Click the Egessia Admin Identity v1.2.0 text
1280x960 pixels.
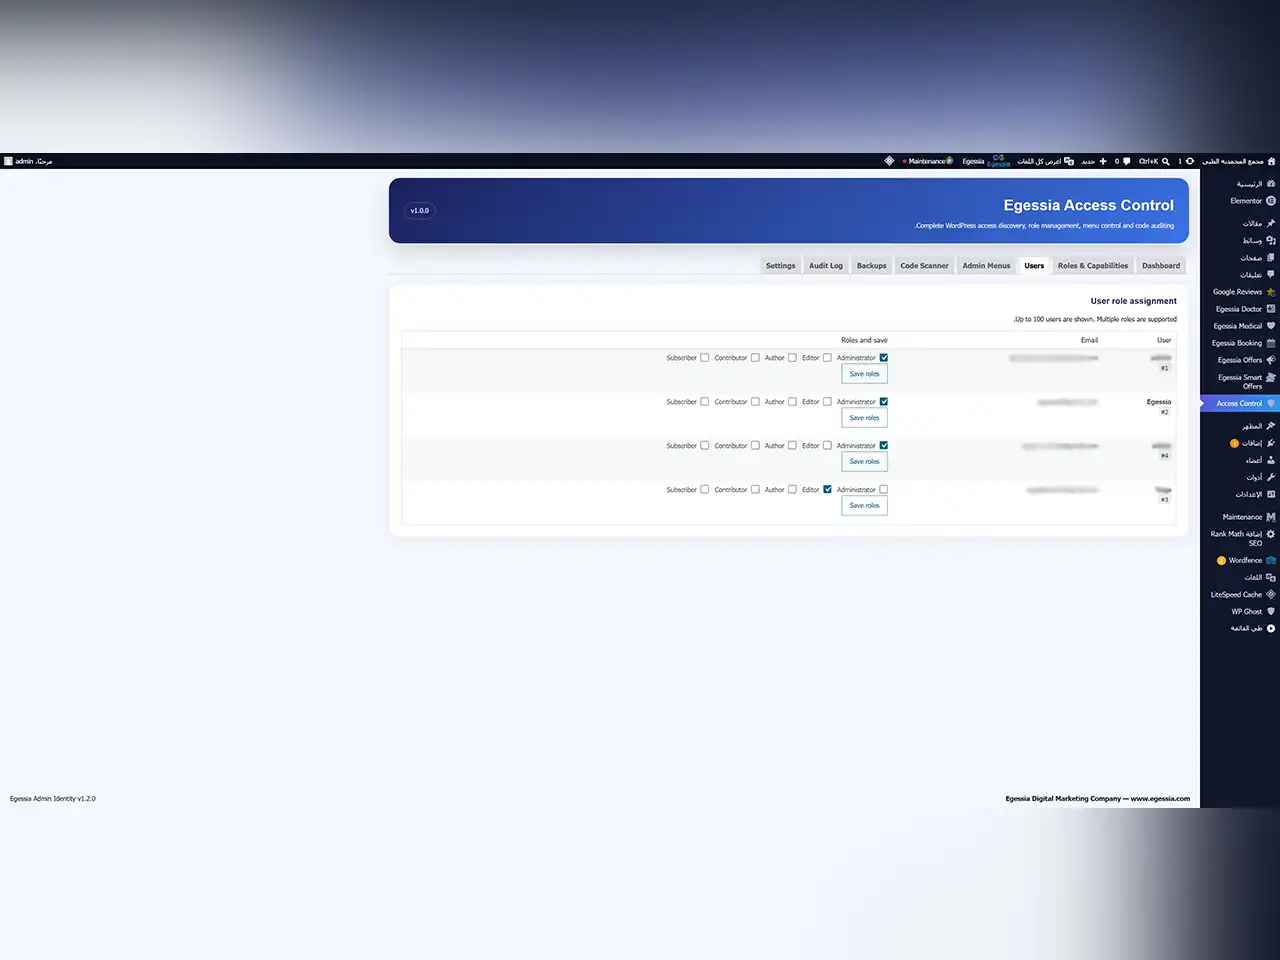(53, 799)
